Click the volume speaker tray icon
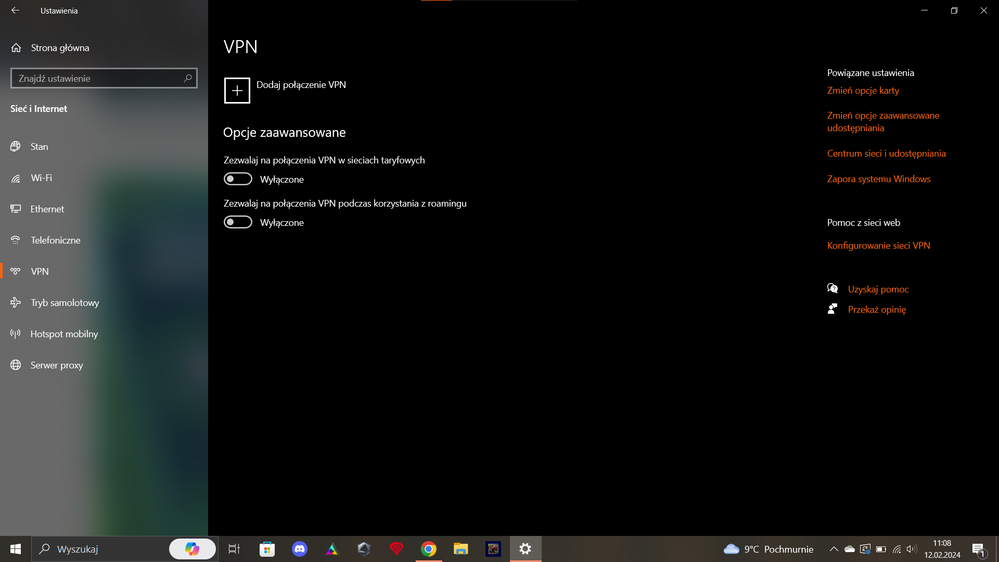The image size is (999, 562). (912, 549)
